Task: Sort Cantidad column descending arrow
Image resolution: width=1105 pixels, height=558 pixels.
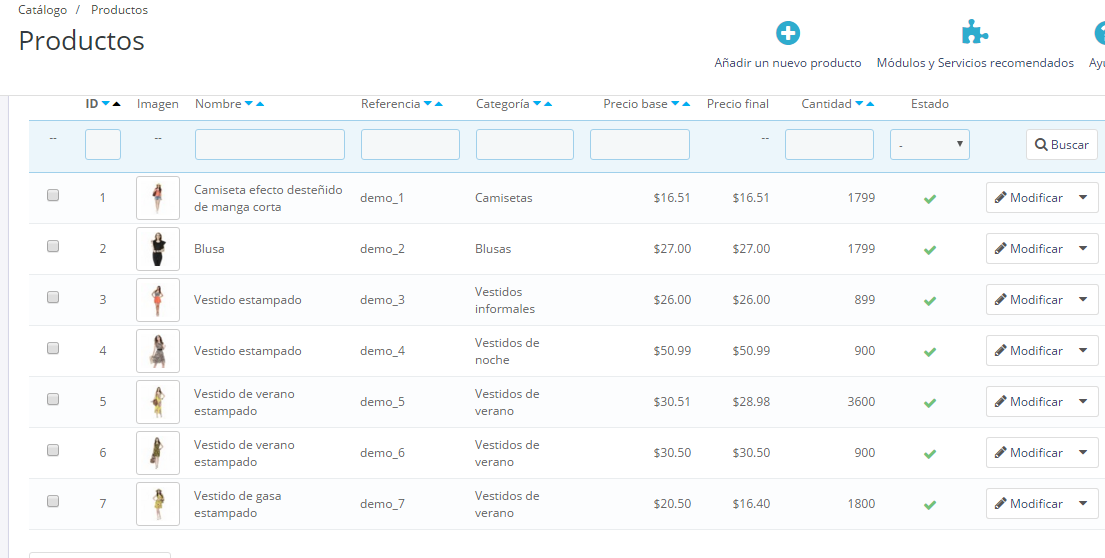Action: tap(859, 104)
